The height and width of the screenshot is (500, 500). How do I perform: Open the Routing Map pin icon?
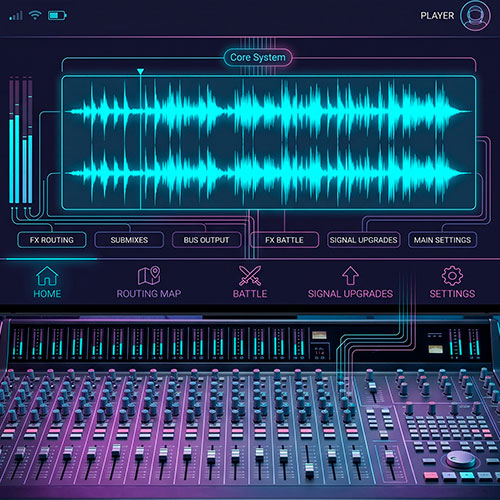(x=149, y=275)
